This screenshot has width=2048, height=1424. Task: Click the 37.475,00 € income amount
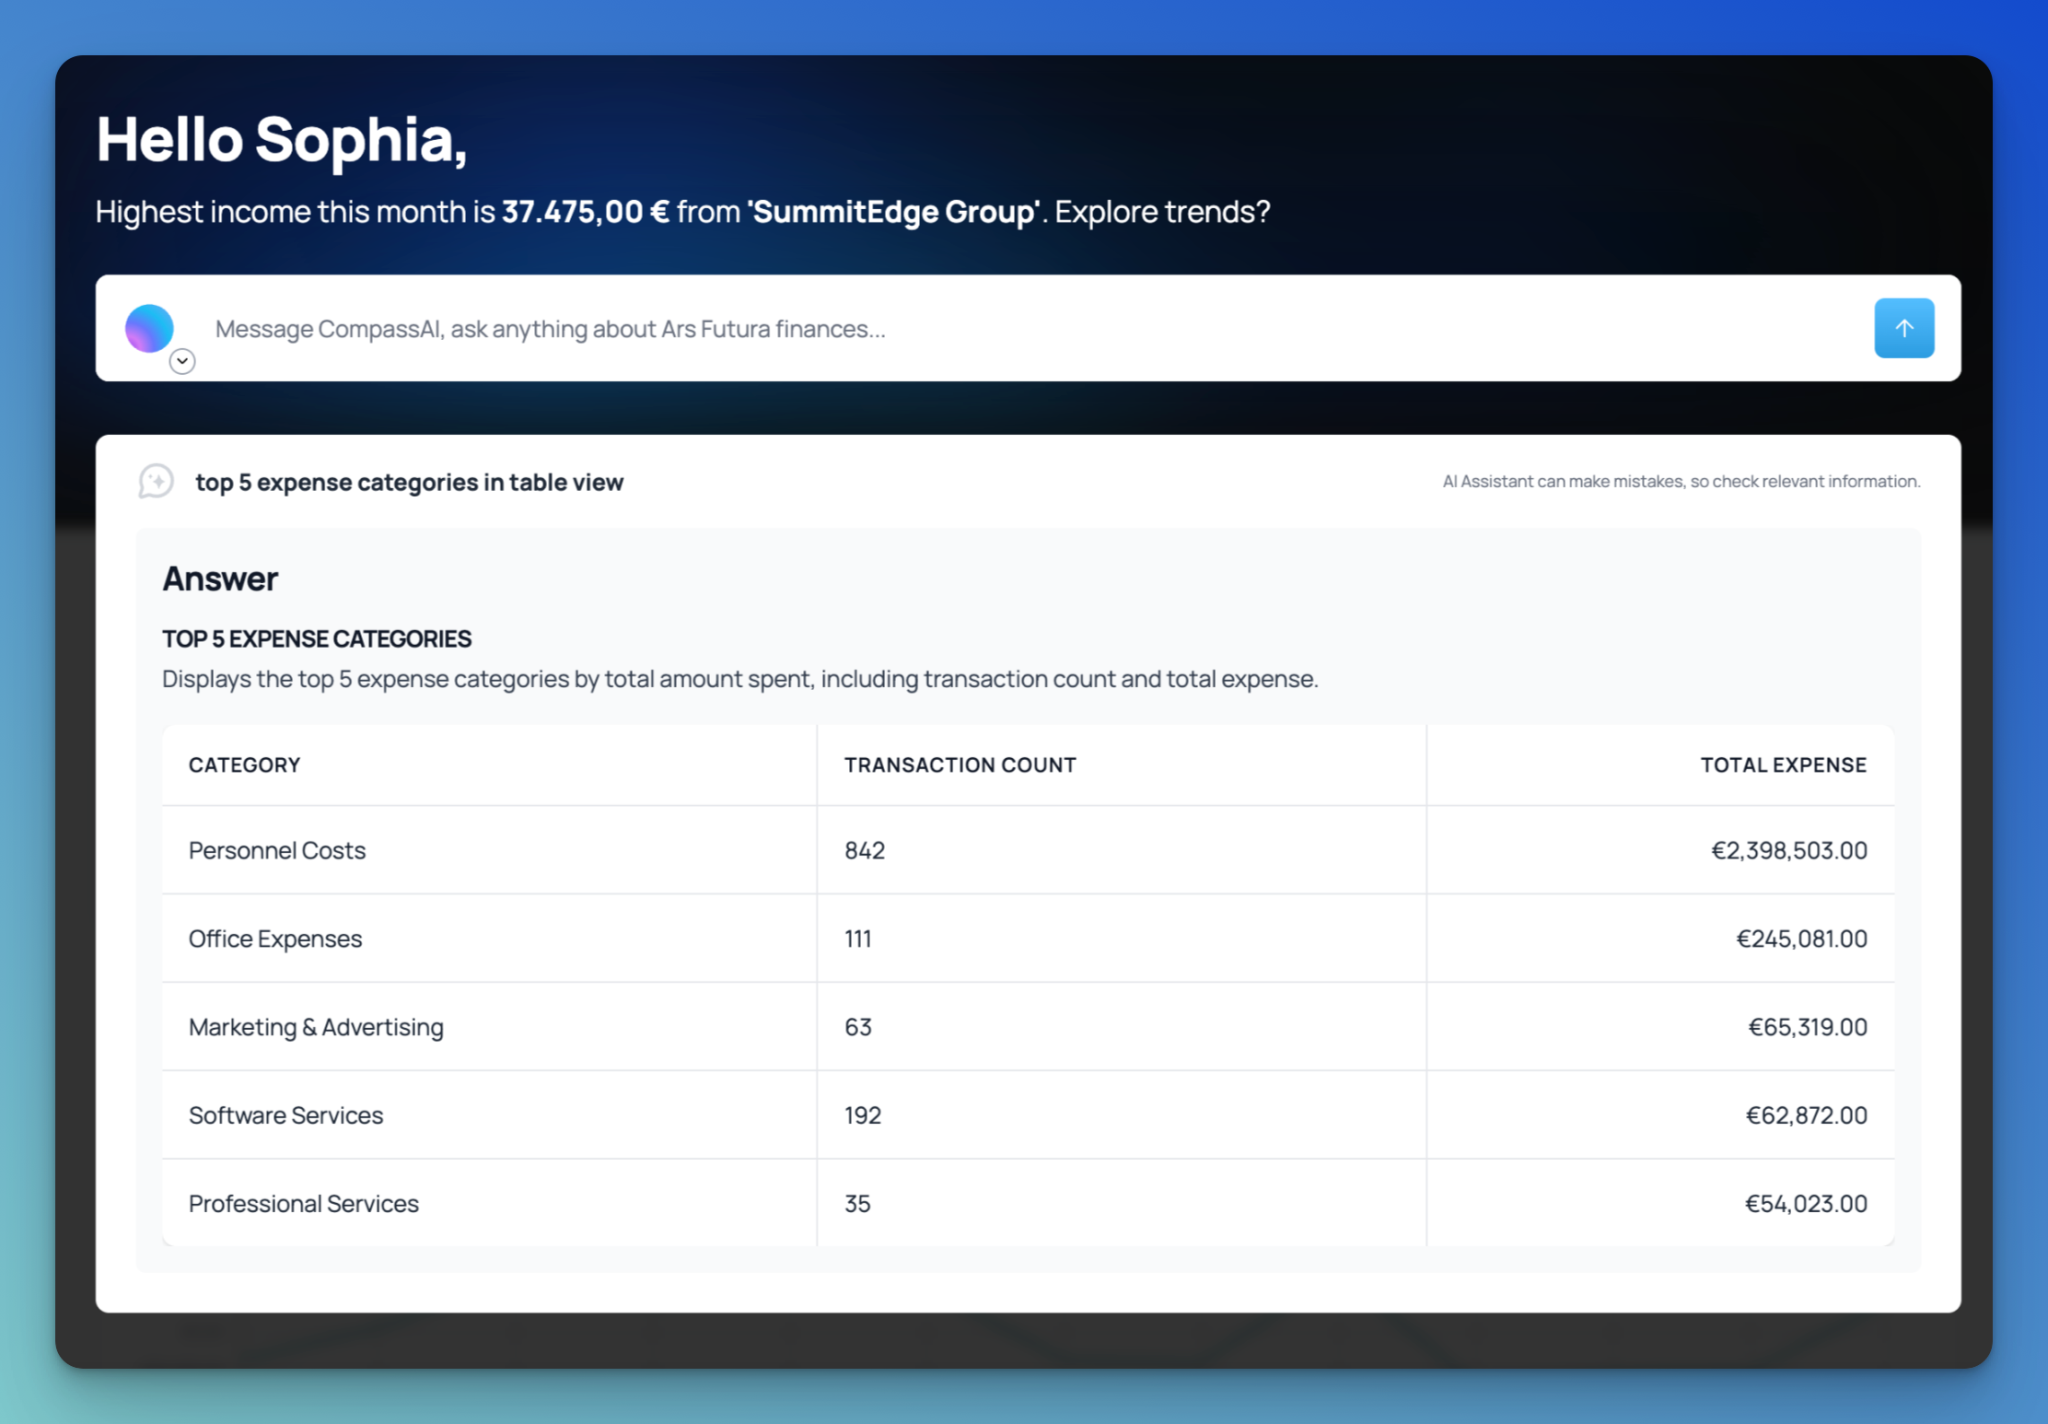pyautogui.click(x=585, y=212)
